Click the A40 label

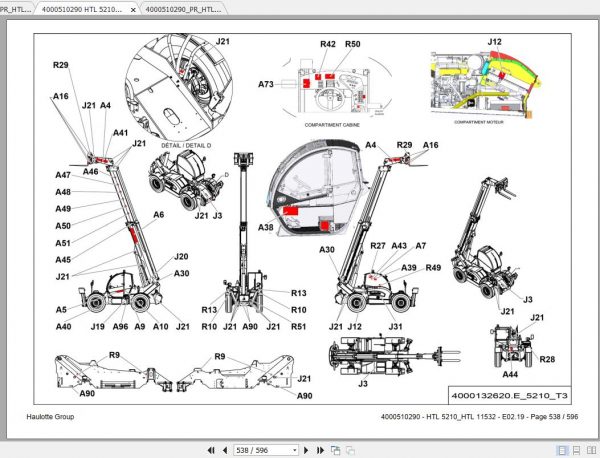click(x=64, y=326)
